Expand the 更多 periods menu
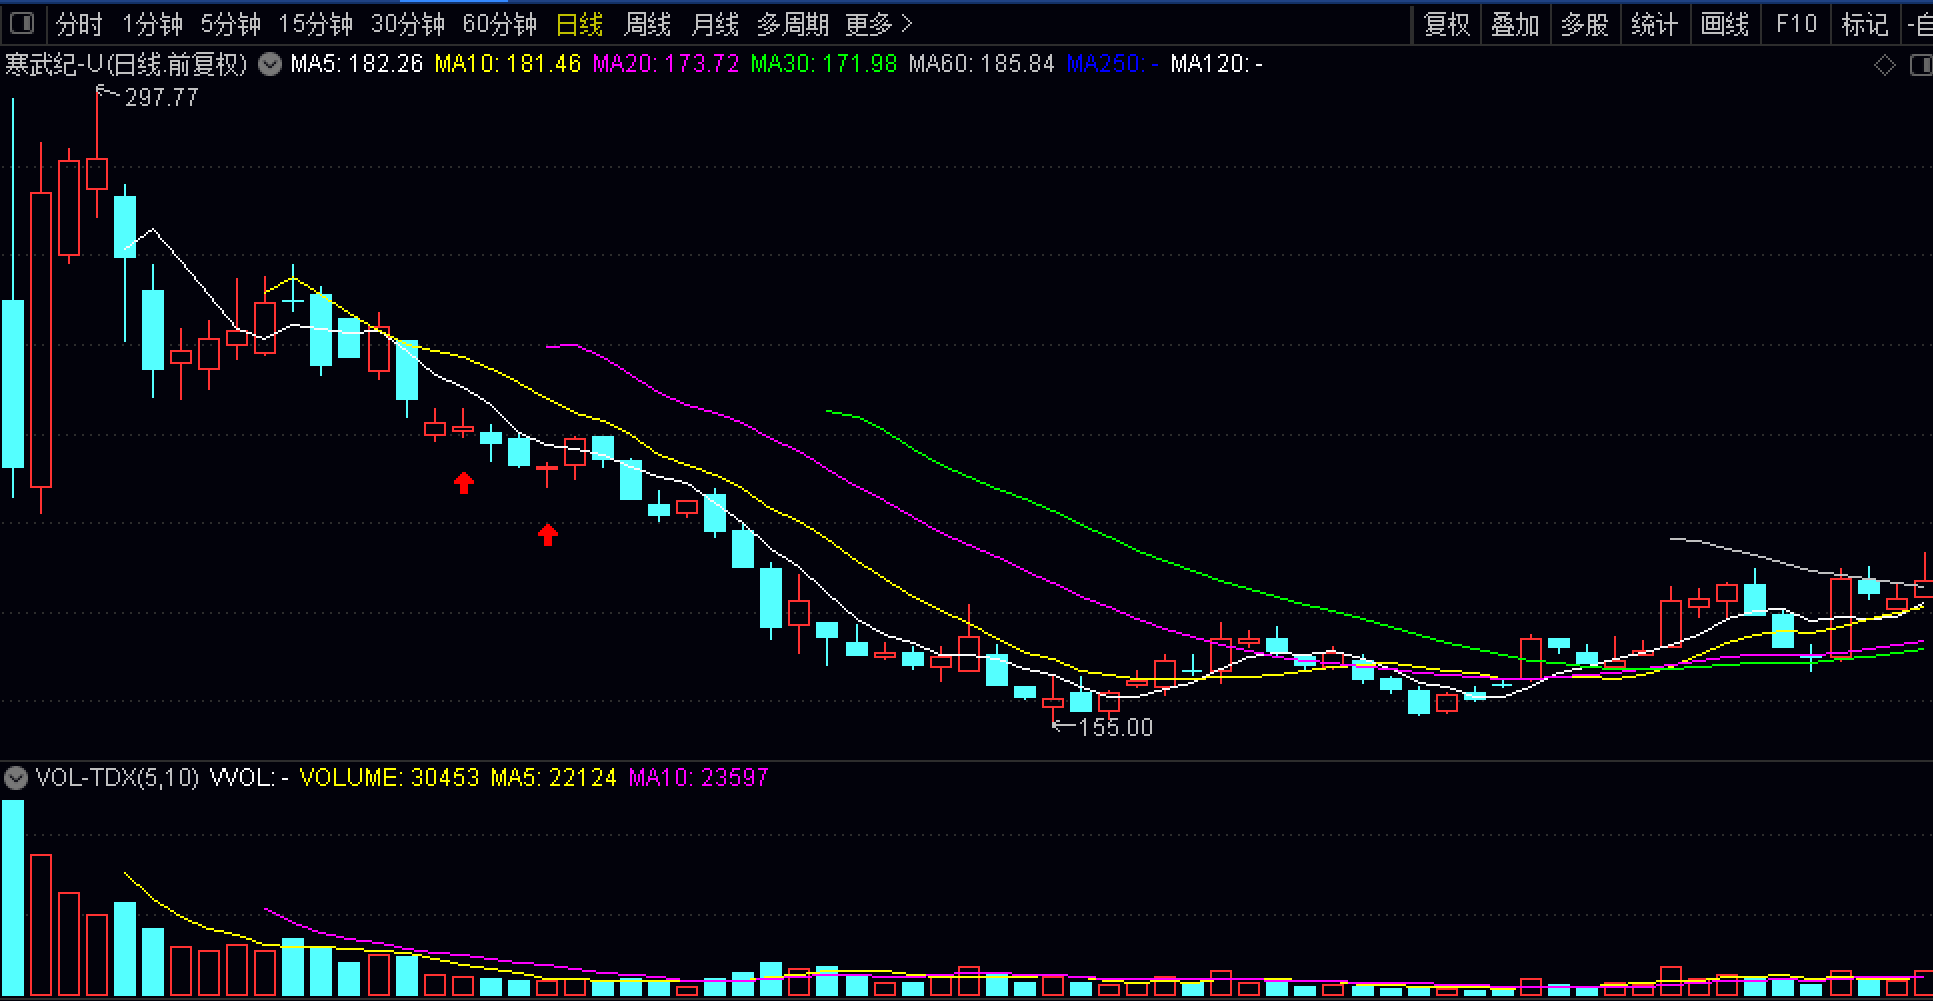 (878, 24)
